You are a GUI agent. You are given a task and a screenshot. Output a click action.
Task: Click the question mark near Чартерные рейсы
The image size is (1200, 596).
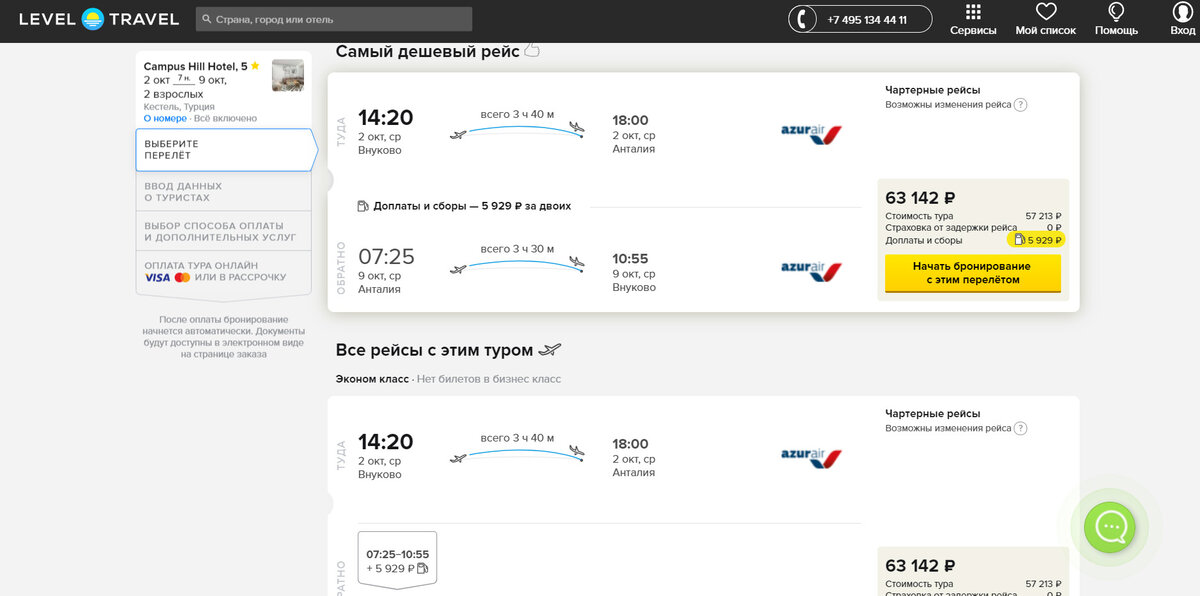point(1020,105)
